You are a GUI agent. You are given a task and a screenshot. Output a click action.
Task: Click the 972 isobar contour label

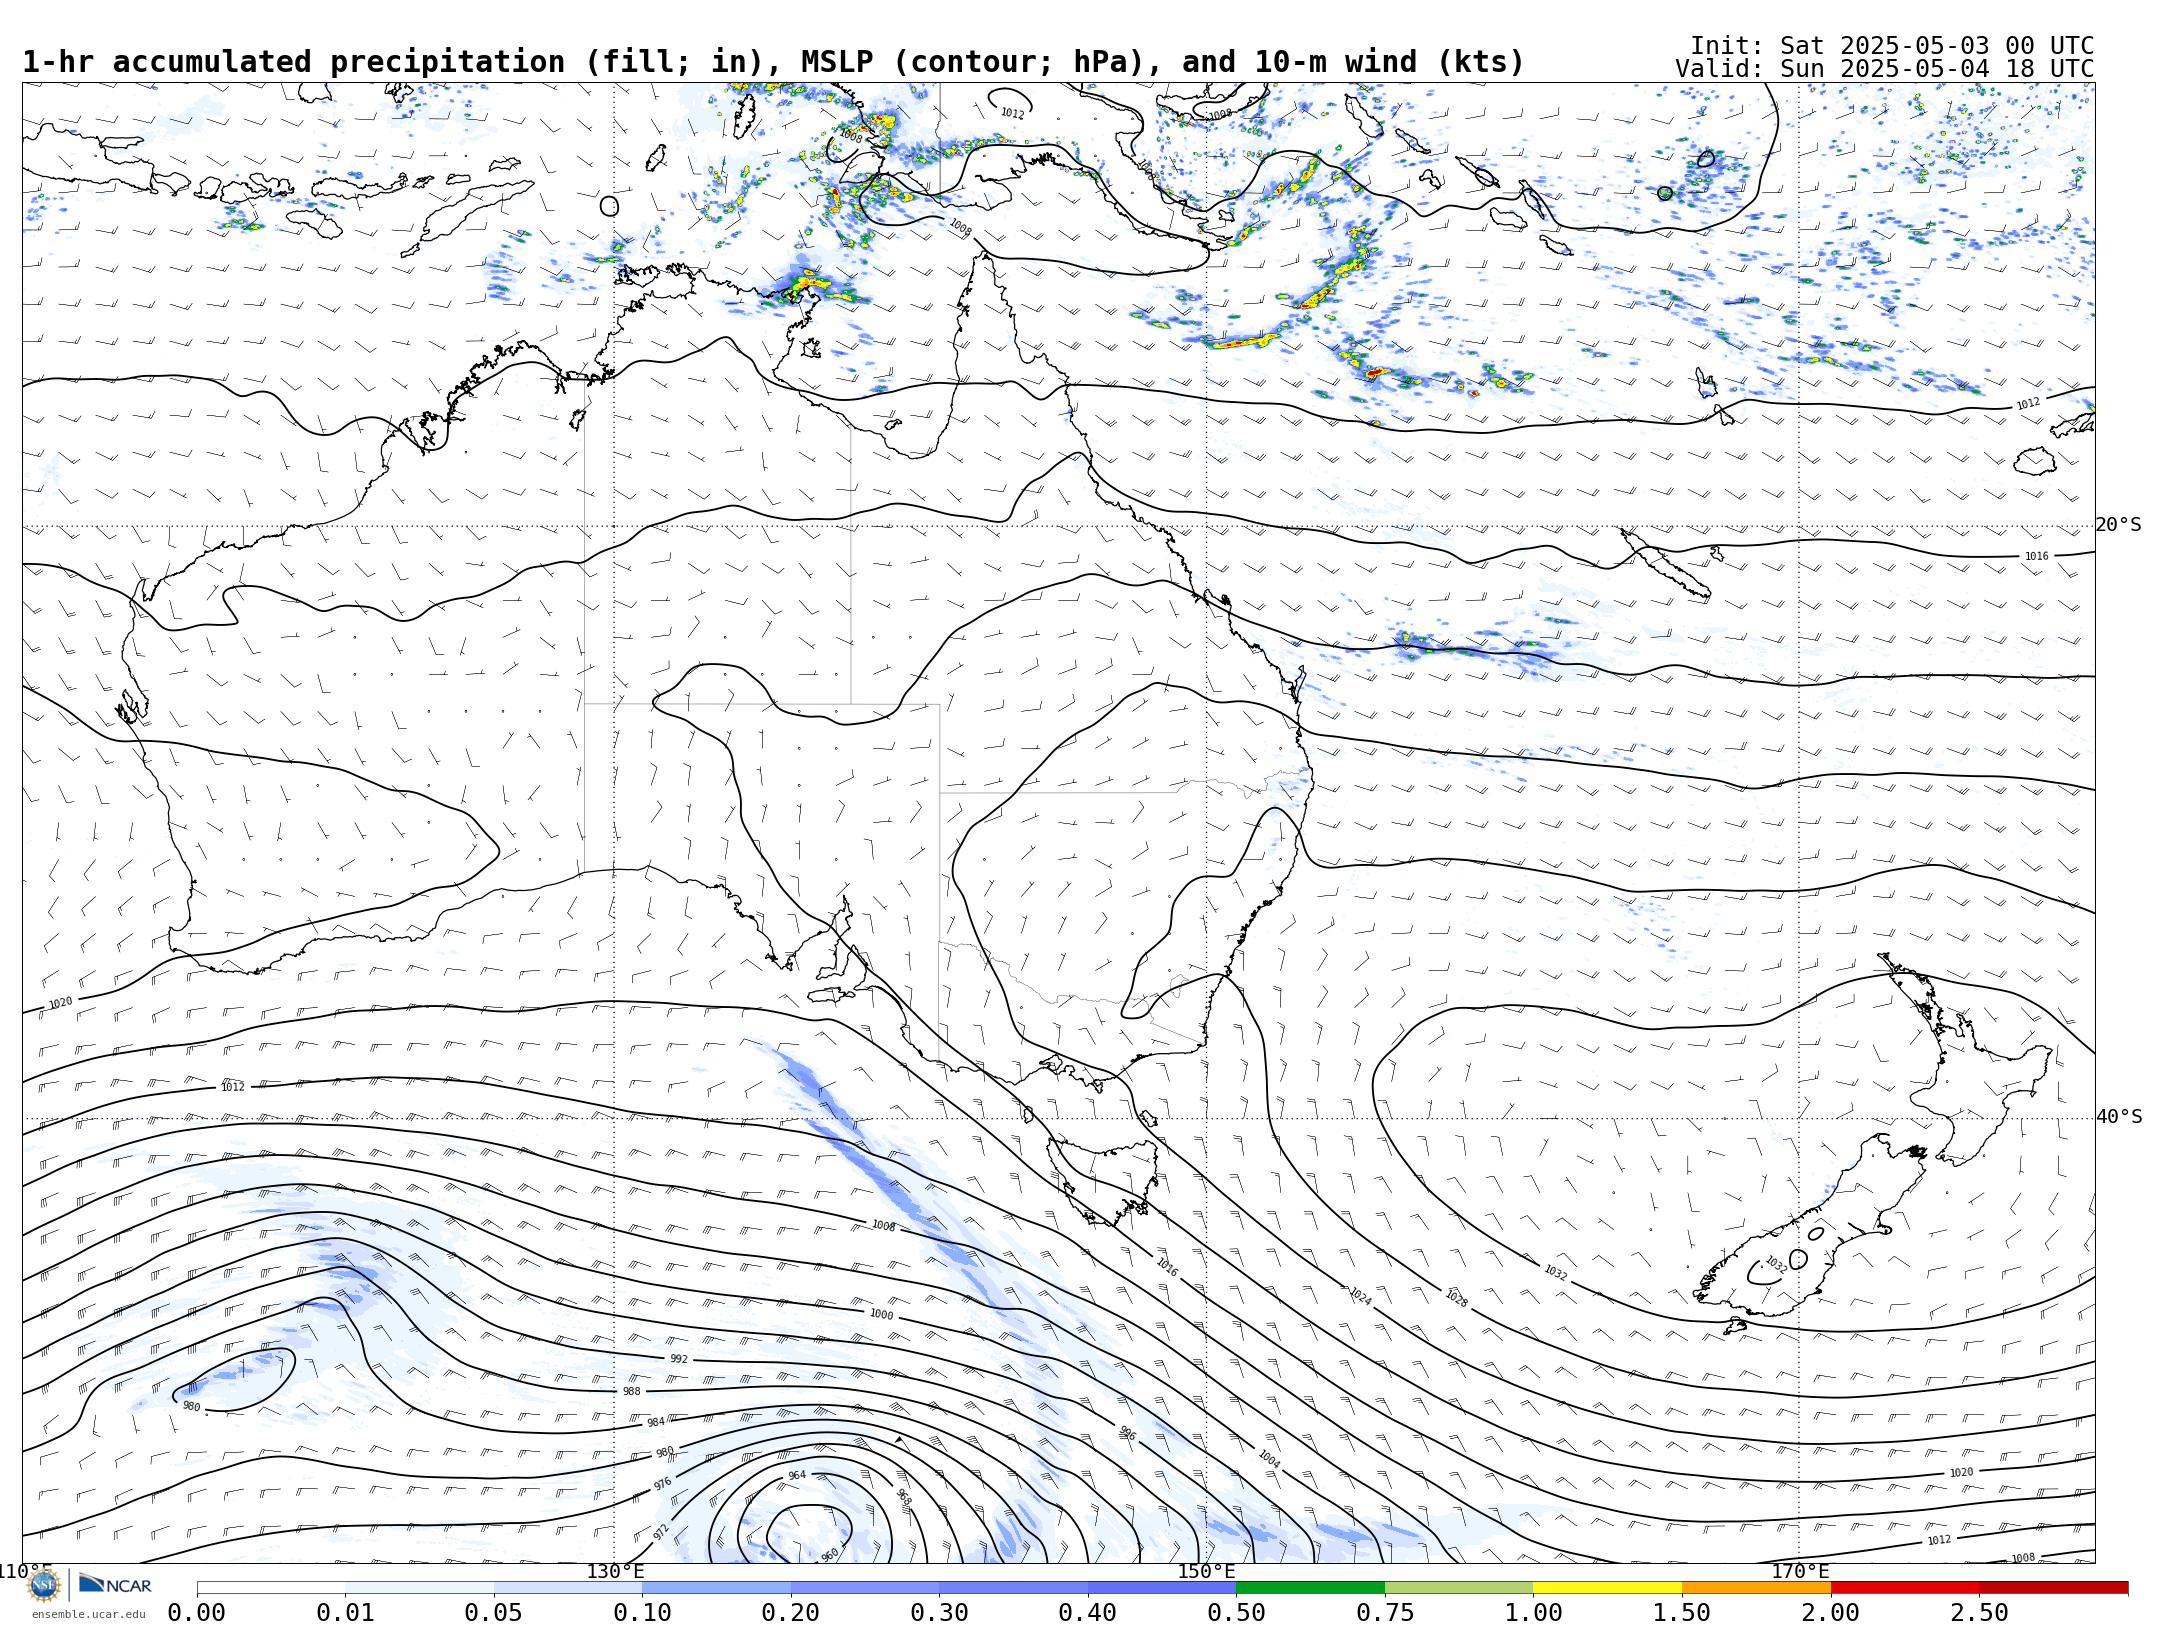[x=661, y=1532]
